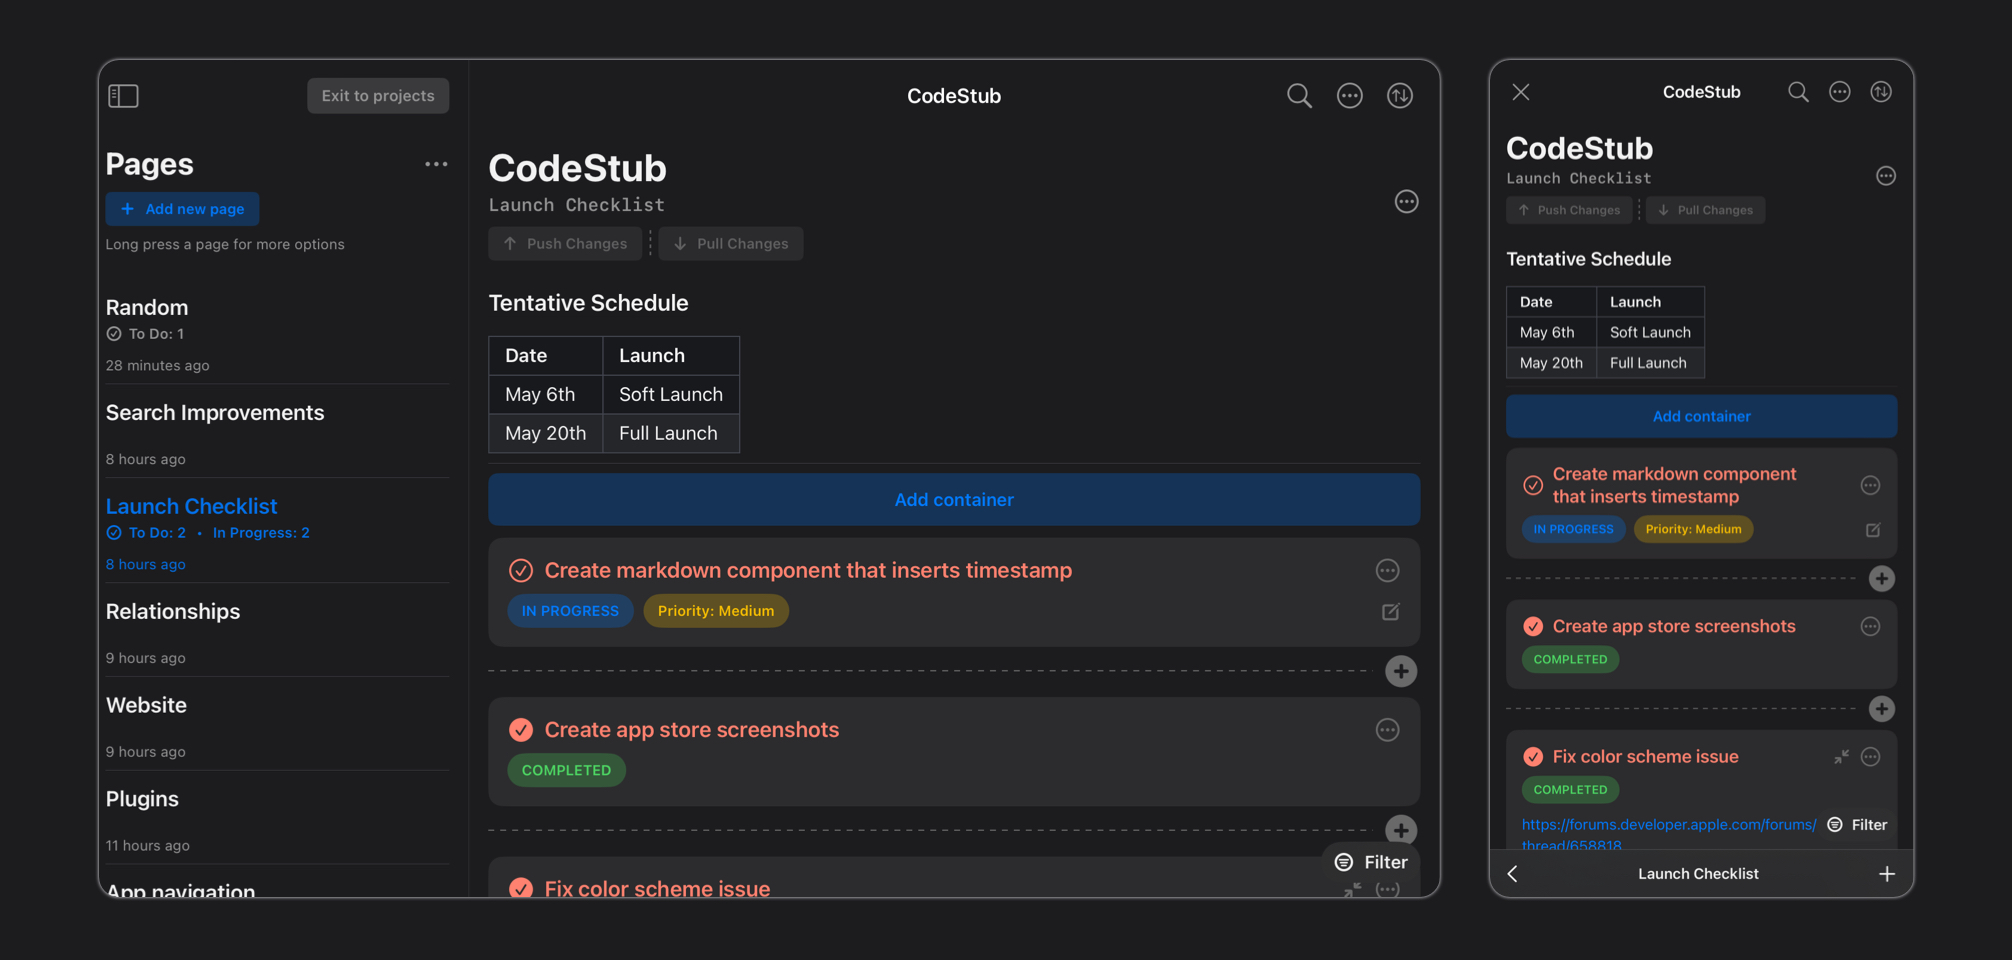Toggle the check on Create app store screenshots
The height and width of the screenshot is (960, 2012).
(520, 730)
